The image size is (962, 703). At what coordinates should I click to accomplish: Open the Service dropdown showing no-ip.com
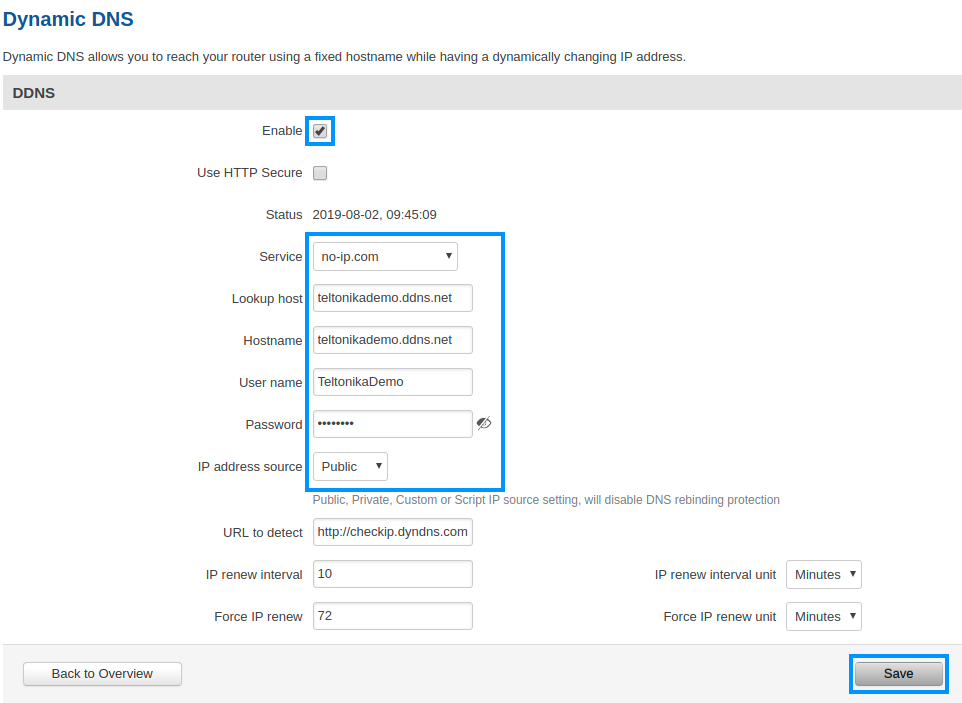point(385,257)
